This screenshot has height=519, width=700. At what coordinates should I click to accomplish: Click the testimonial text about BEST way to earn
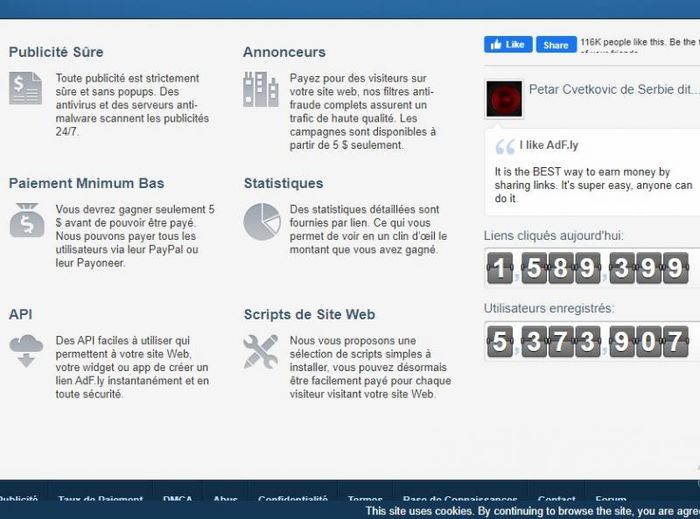593,185
